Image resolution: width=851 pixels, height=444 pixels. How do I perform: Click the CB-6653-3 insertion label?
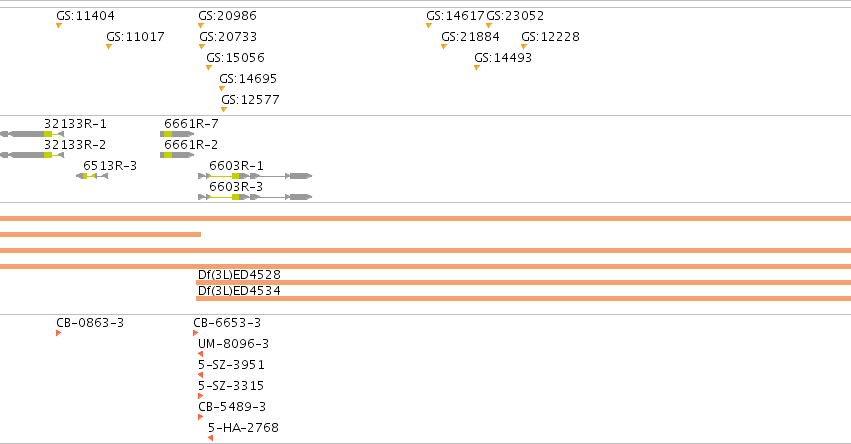pyautogui.click(x=227, y=323)
